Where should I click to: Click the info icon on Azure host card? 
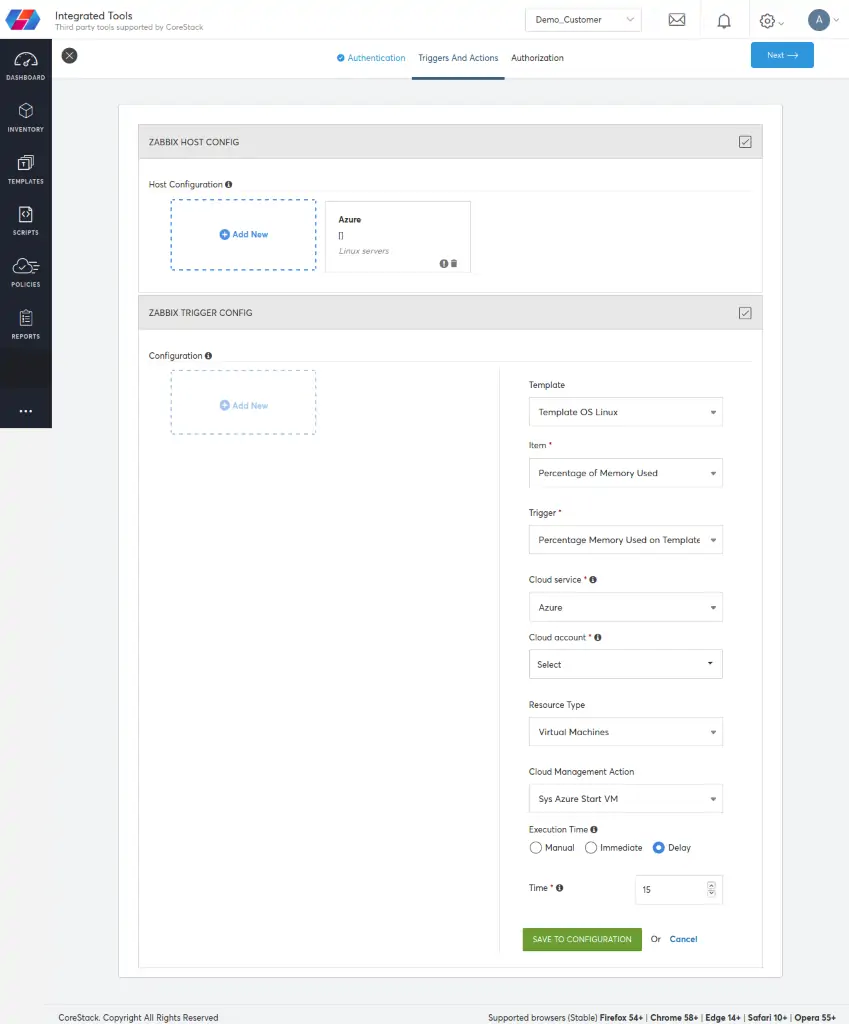click(x=444, y=263)
